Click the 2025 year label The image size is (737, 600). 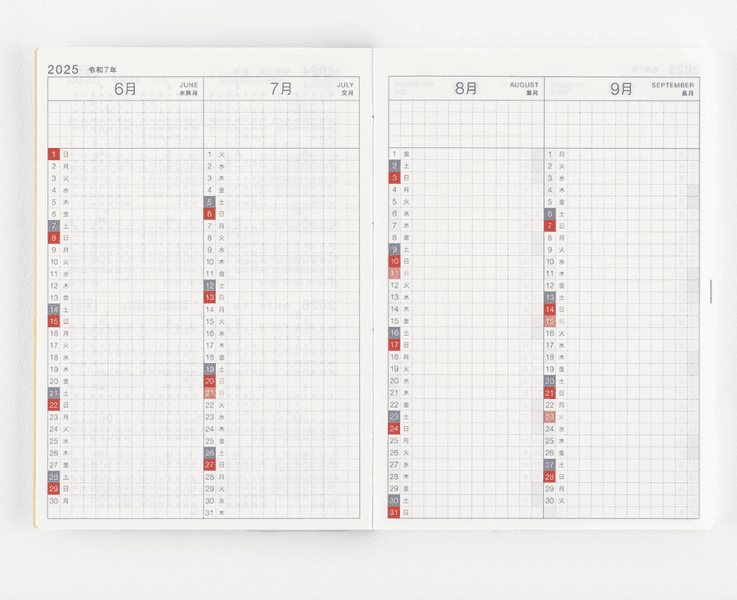(x=63, y=68)
